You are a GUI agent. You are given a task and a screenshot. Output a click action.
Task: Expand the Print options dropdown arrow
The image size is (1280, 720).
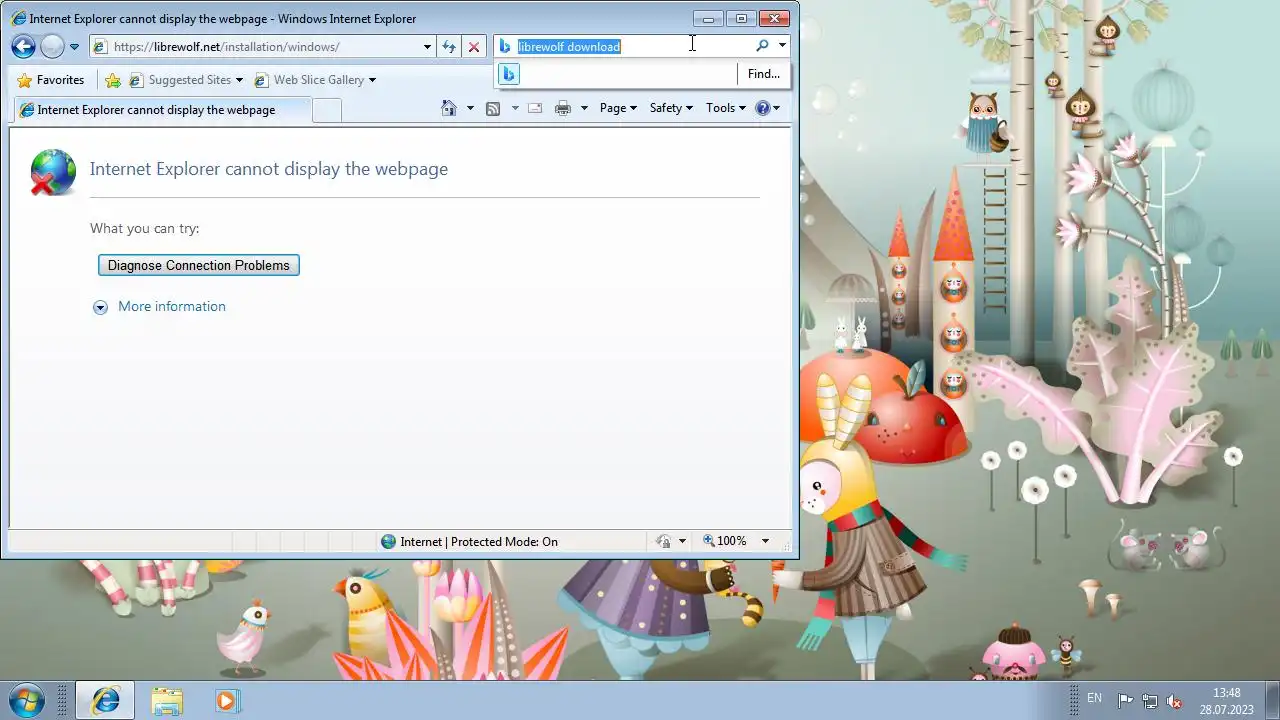584,108
